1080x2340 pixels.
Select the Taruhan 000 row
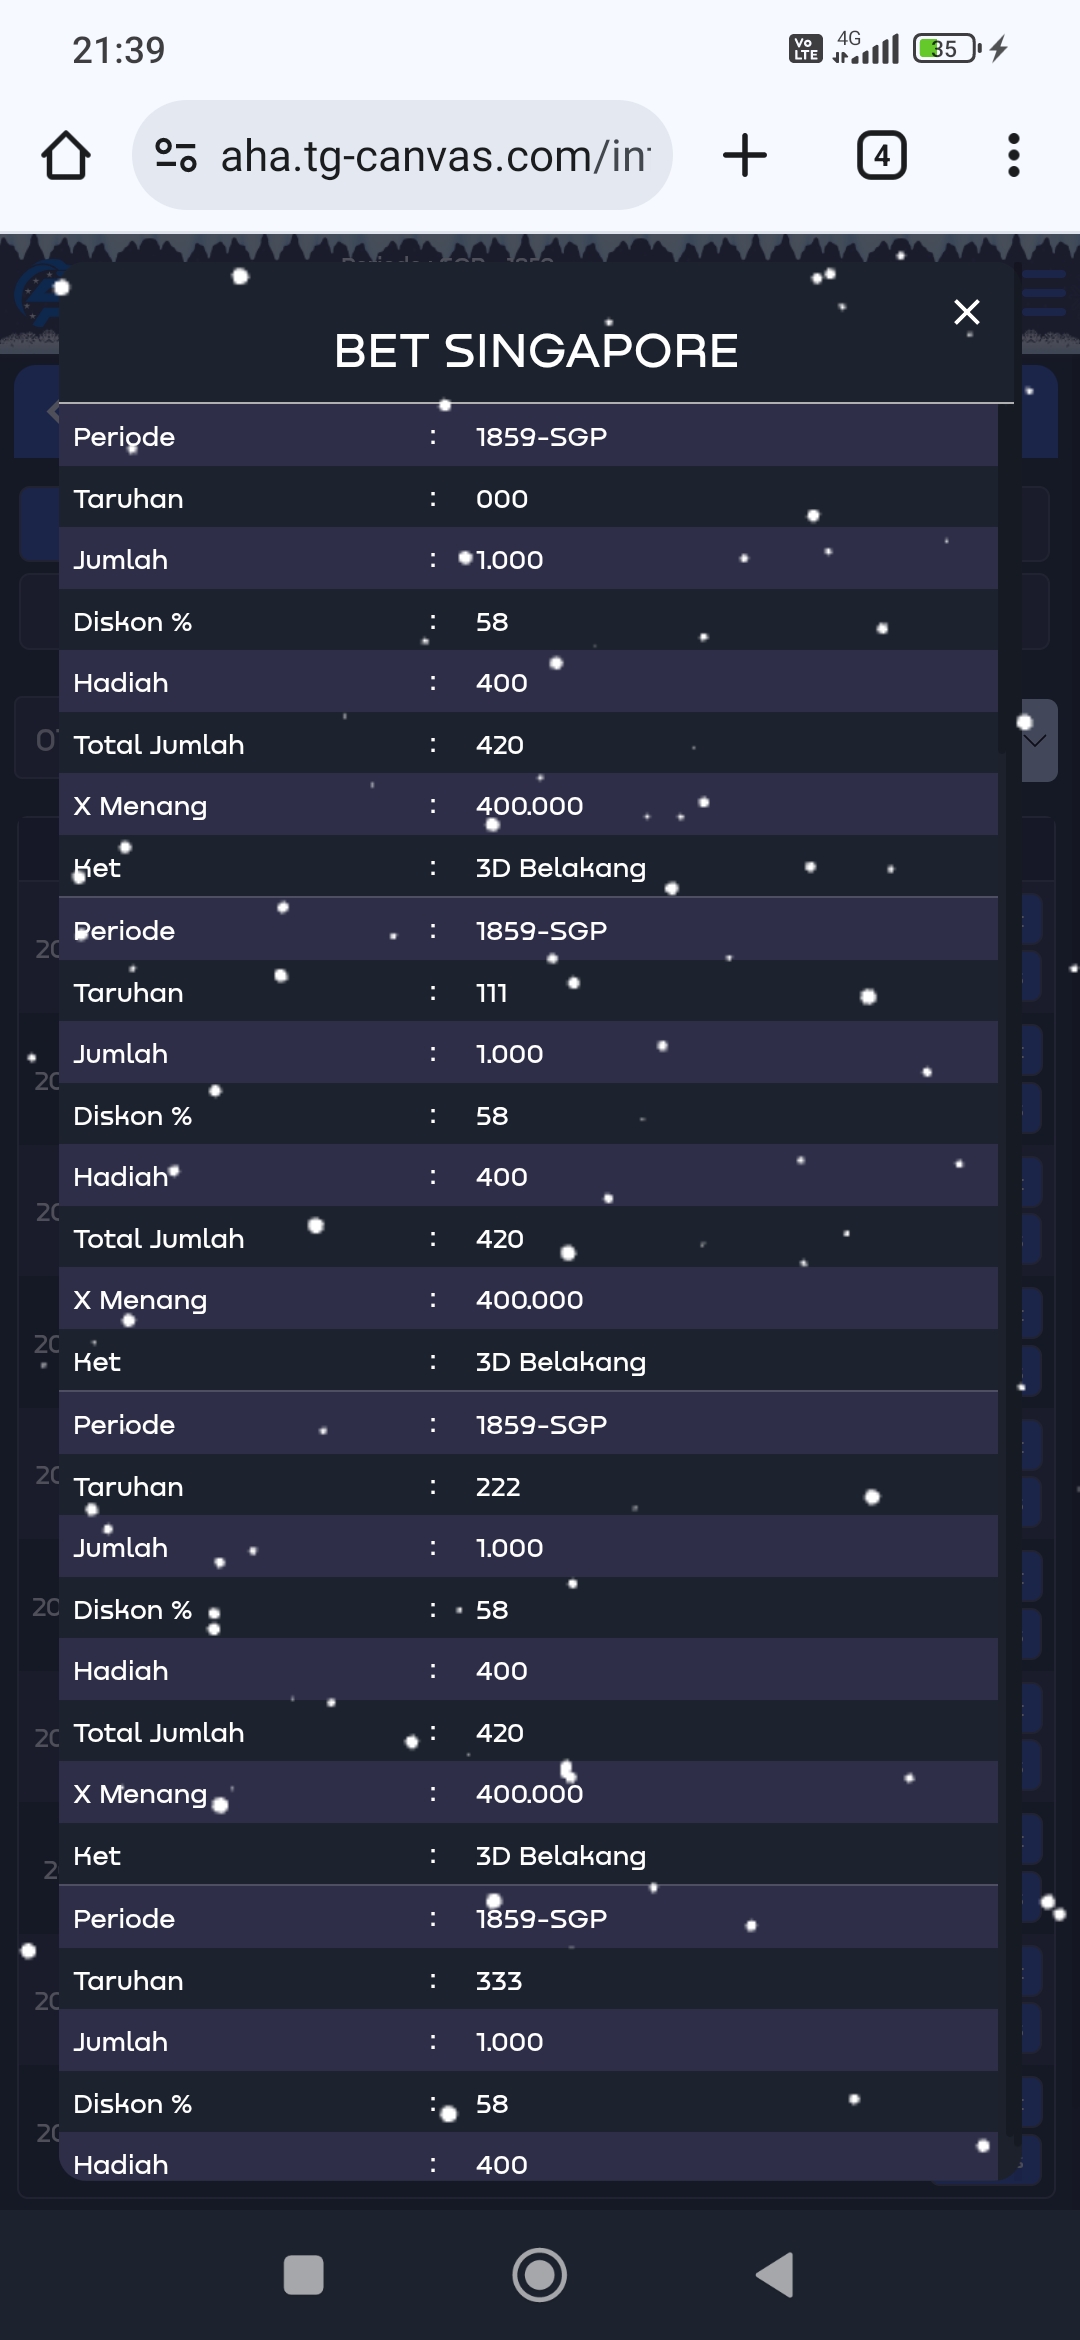click(528, 498)
